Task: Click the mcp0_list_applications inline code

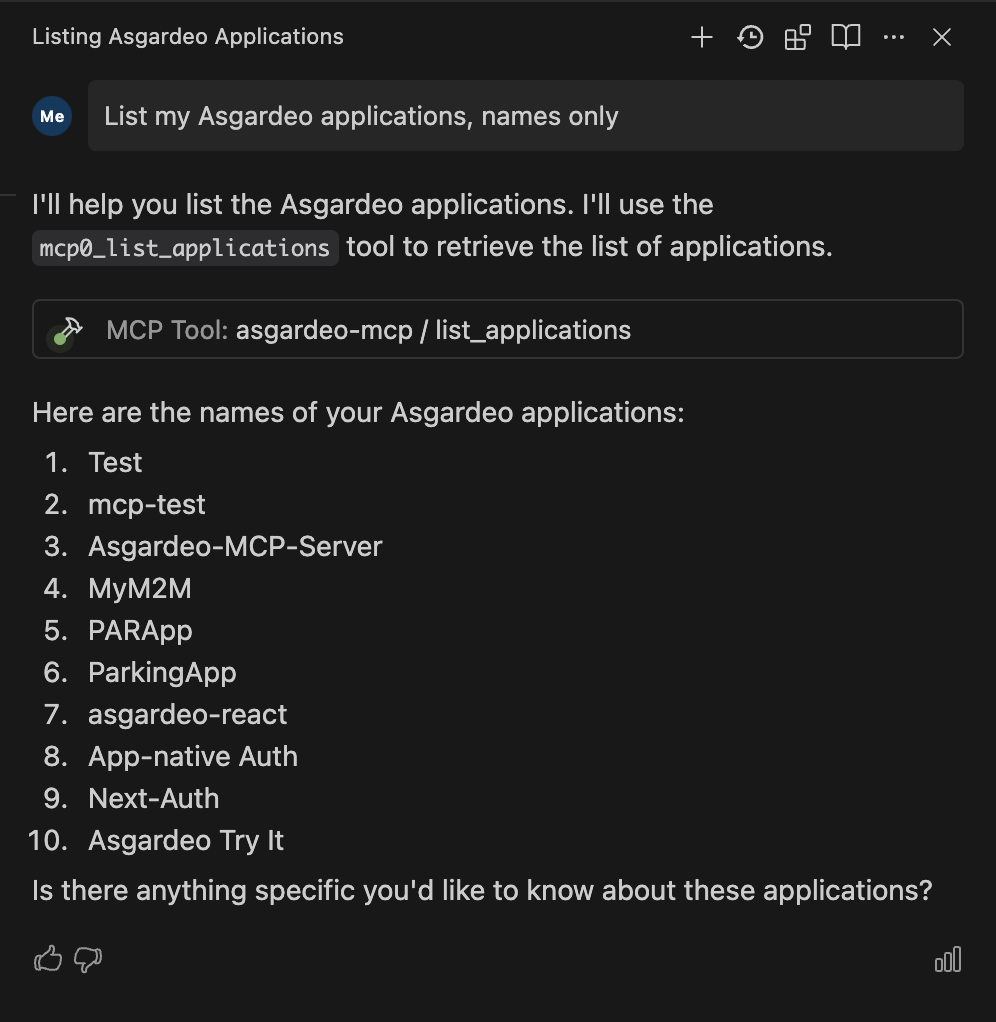Action: (185, 248)
